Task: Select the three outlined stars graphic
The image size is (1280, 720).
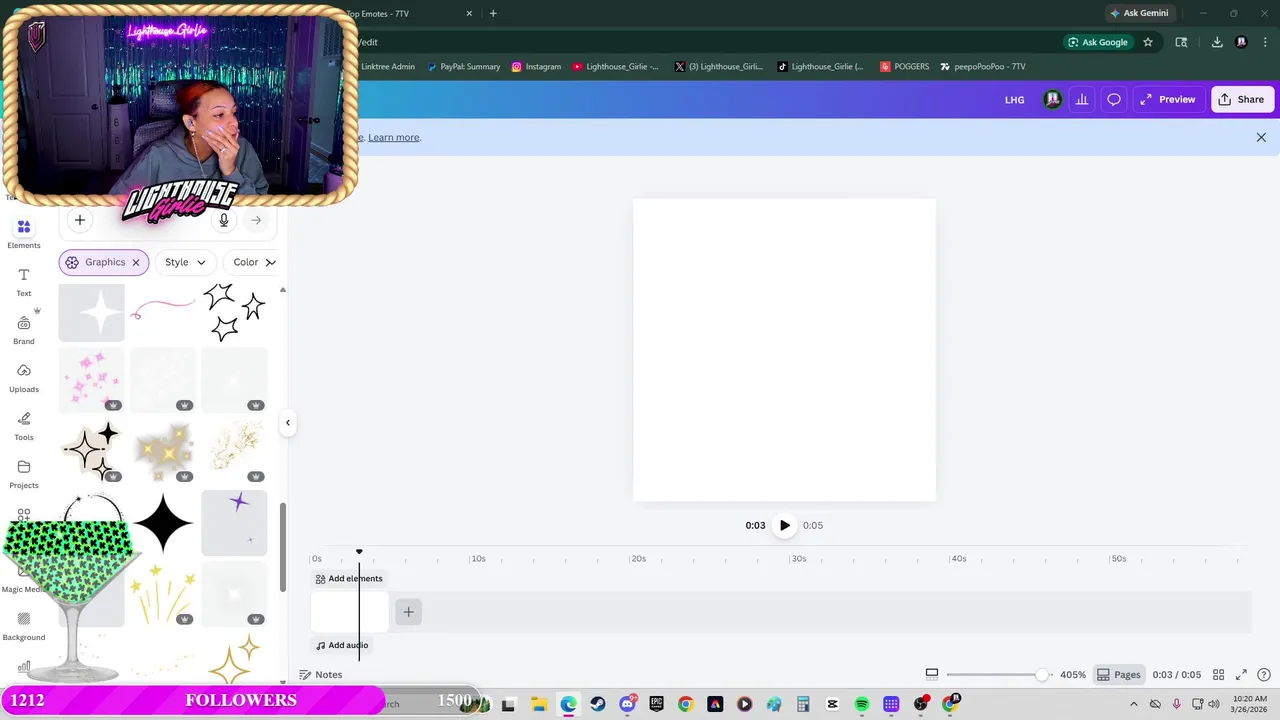Action: [x=234, y=311]
